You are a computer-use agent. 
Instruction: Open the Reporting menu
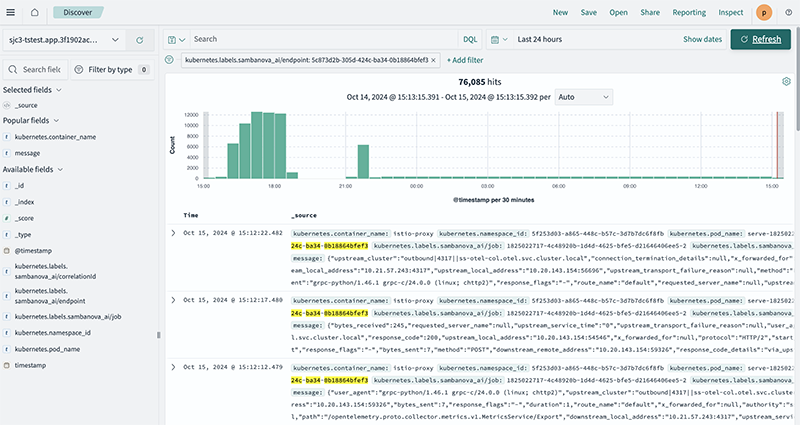coord(688,13)
